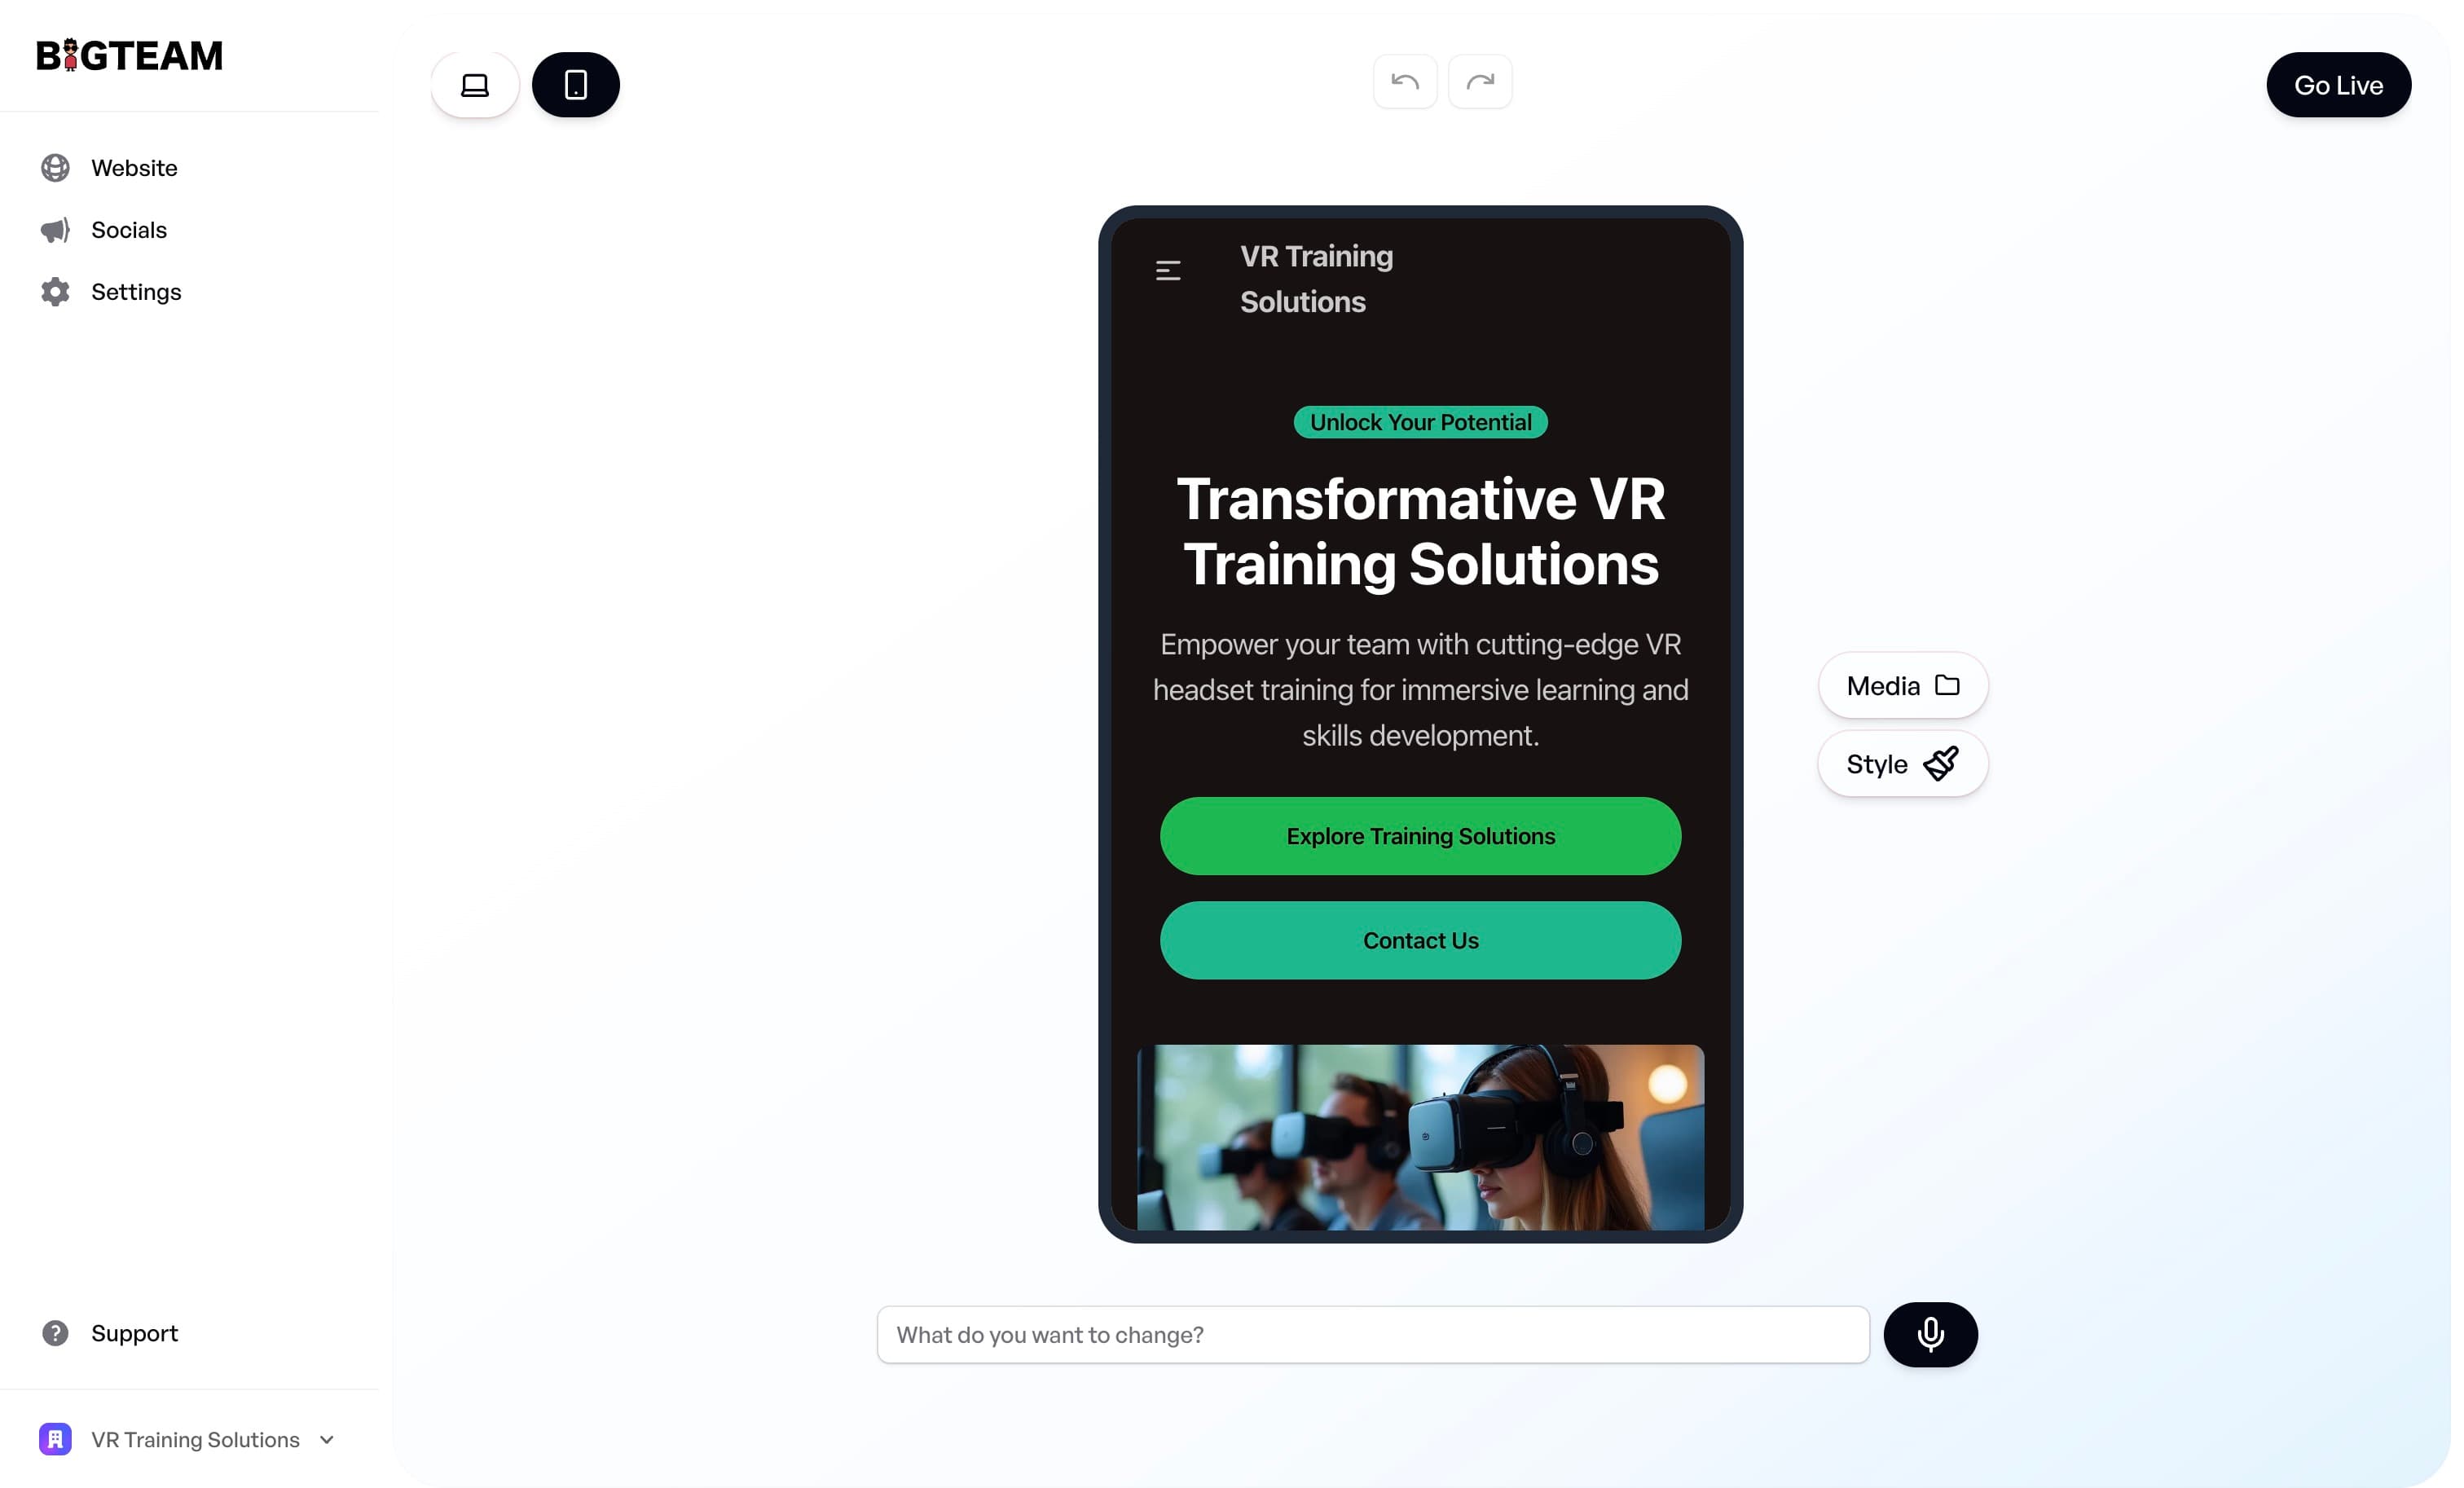Open the Style editor
Image resolution: width=2464 pixels, height=1488 pixels.
[x=1901, y=763]
